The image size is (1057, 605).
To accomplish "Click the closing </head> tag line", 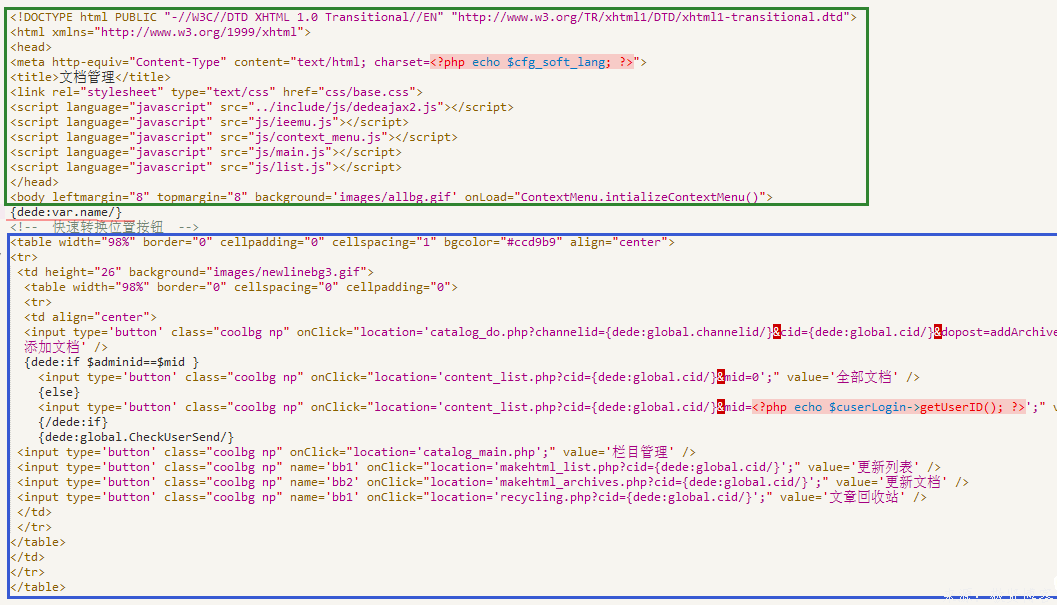I will point(34,182).
